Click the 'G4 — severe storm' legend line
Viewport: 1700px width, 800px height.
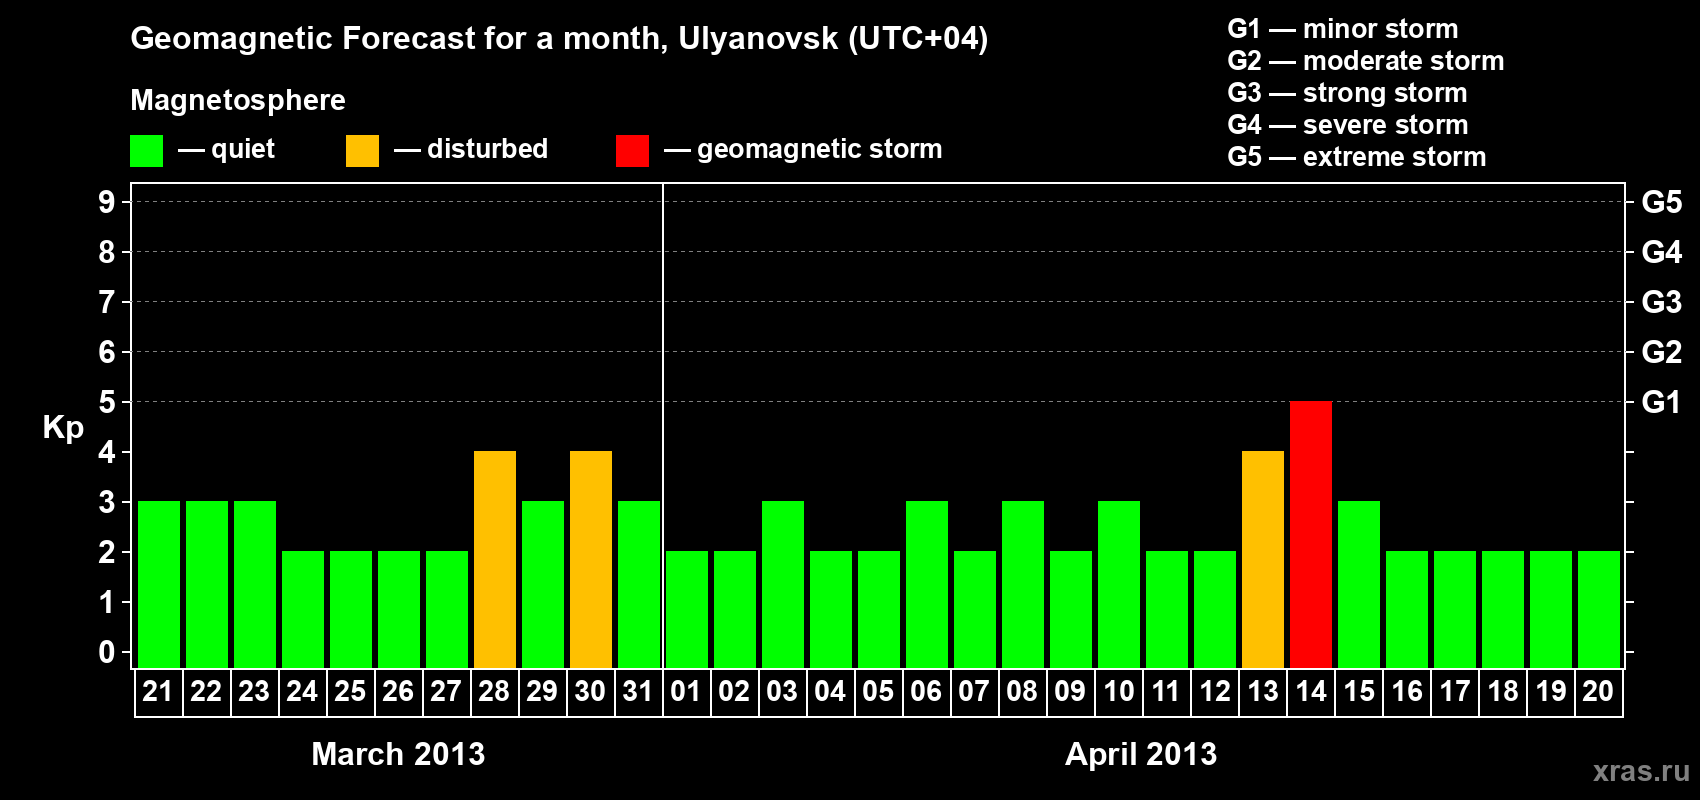(x=1348, y=125)
